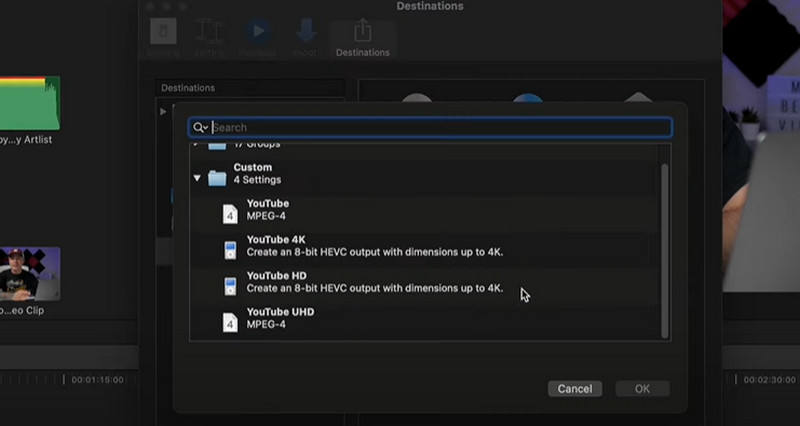This screenshot has height=426, width=800.
Task: Click the YouTube HD device icon
Action: click(x=230, y=284)
